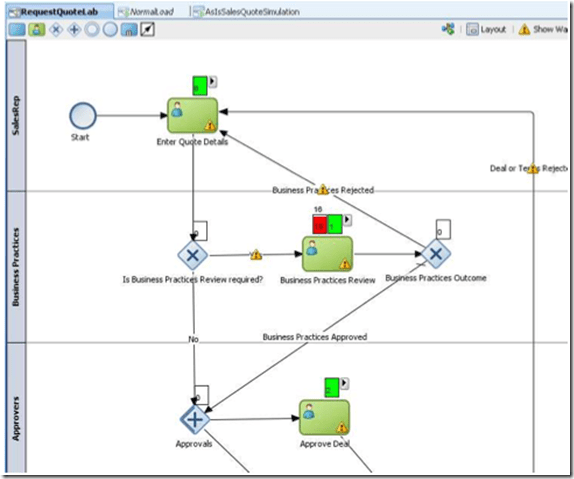Select the blue measurement mark toolbar tool

[129, 30]
